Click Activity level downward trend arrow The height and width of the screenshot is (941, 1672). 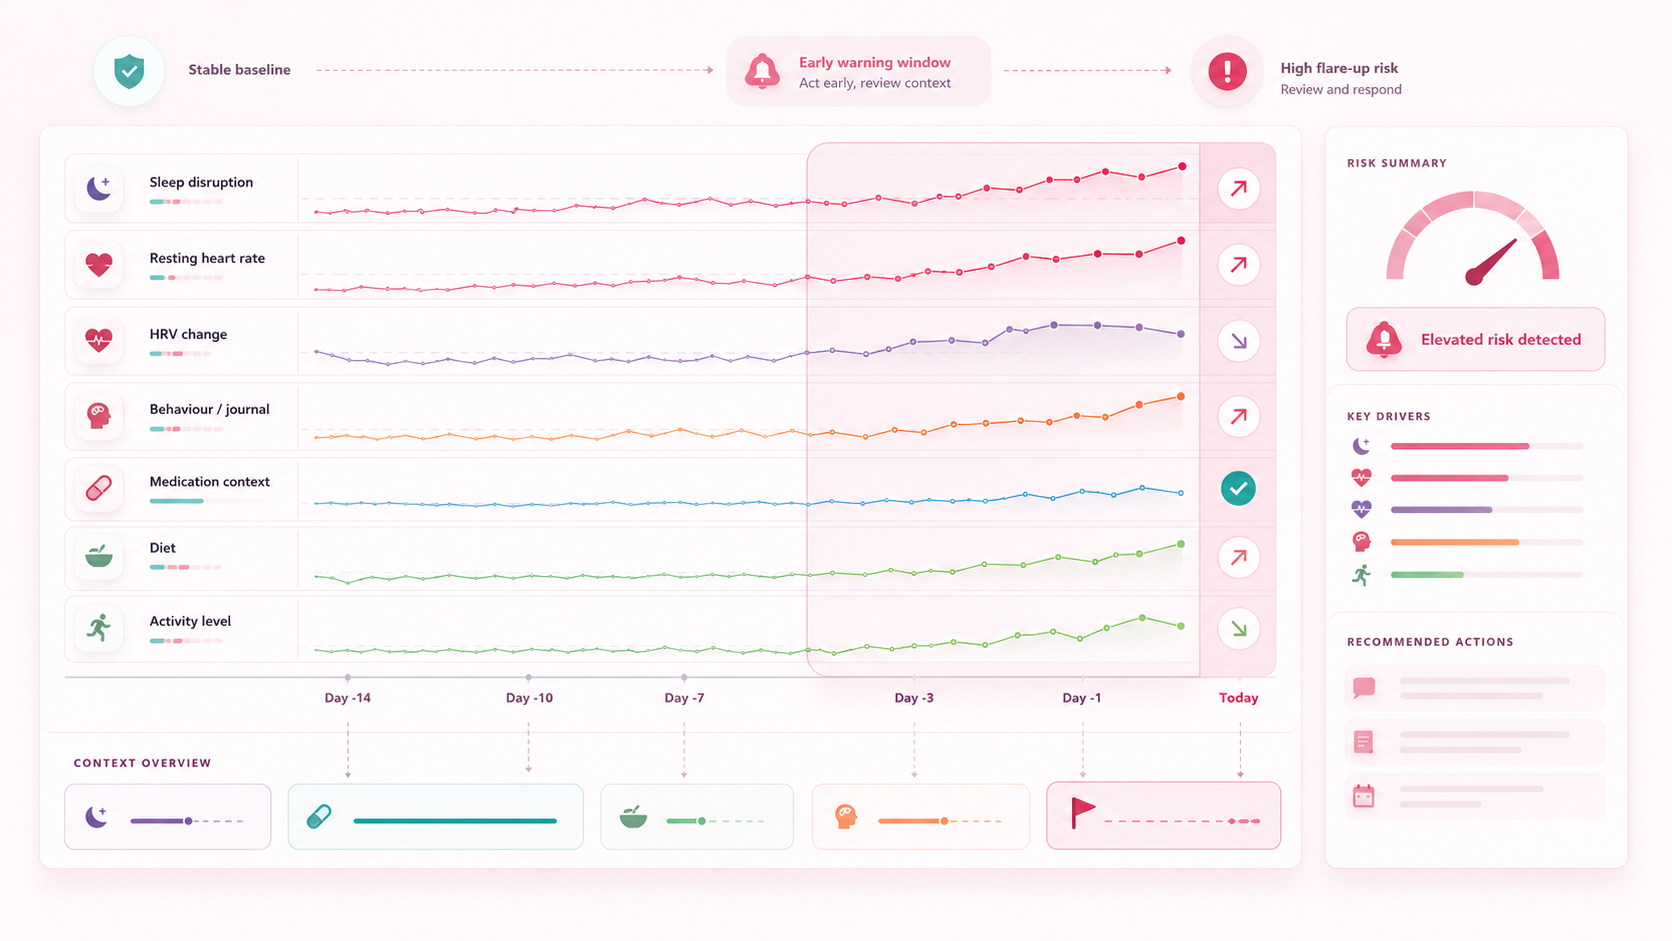[1238, 629]
